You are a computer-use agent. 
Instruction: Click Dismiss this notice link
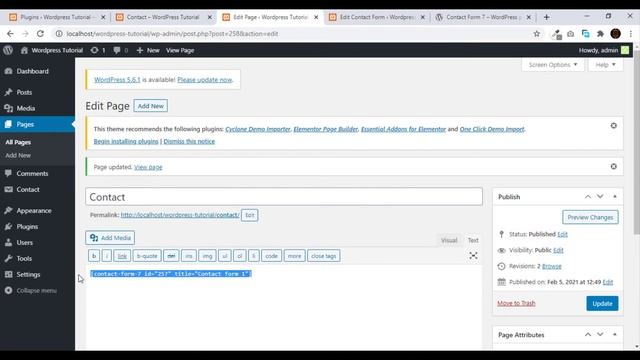189,141
